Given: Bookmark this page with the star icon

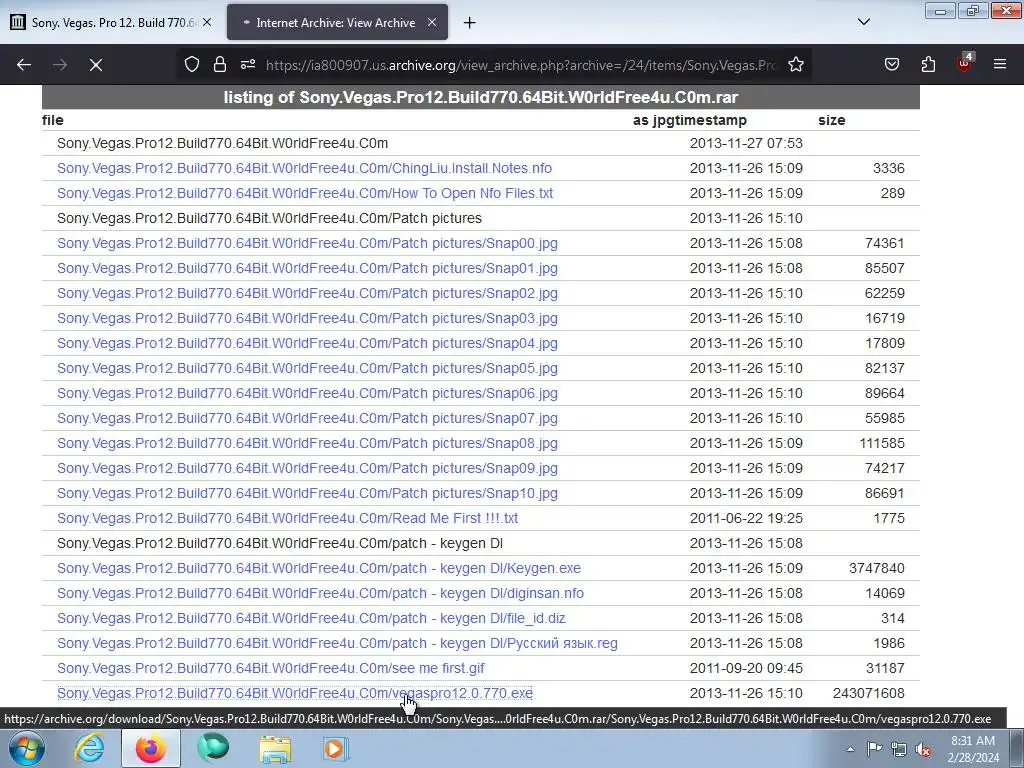Looking at the screenshot, I should 795,65.
